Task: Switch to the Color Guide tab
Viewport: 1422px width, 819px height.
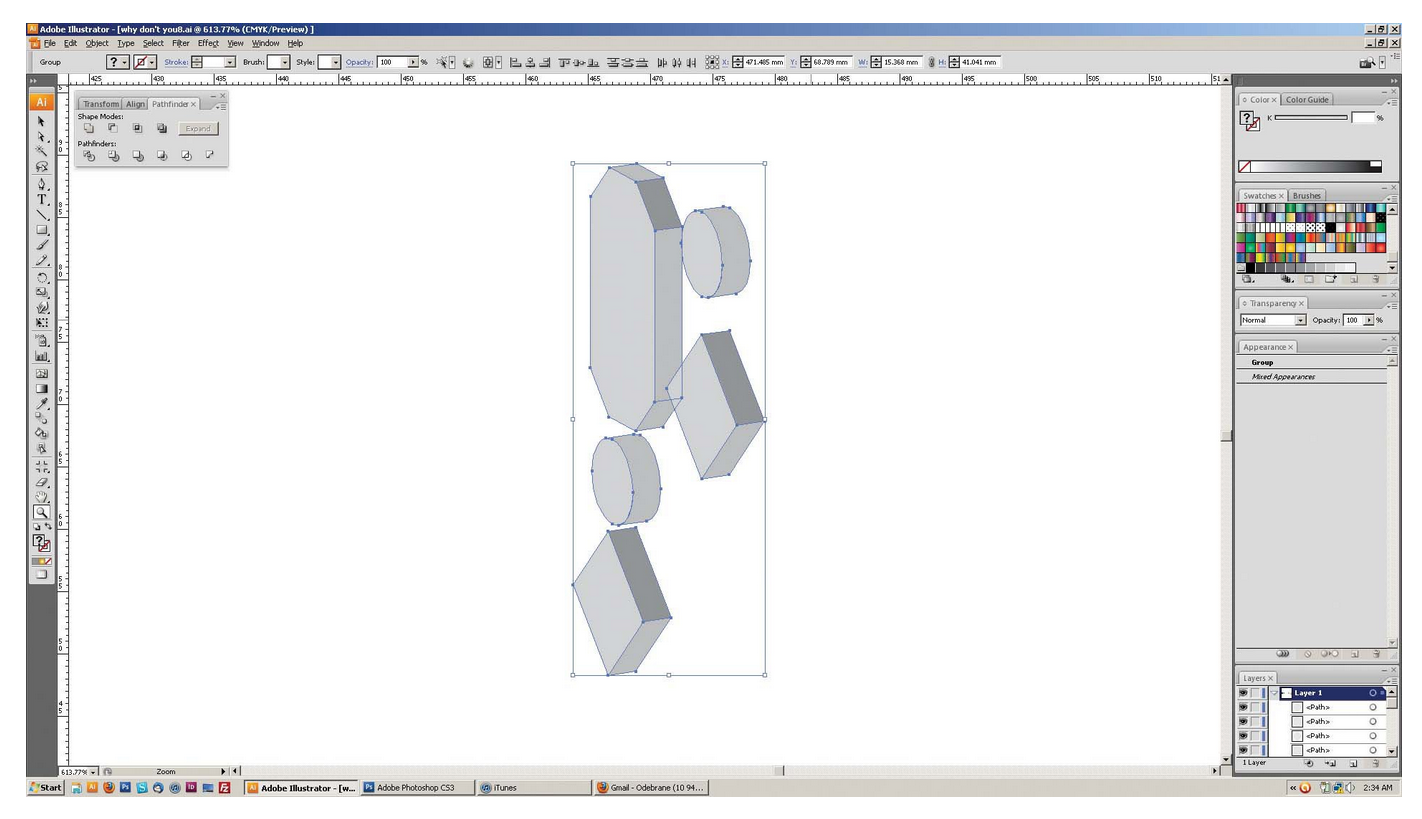Action: (x=1306, y=100)
